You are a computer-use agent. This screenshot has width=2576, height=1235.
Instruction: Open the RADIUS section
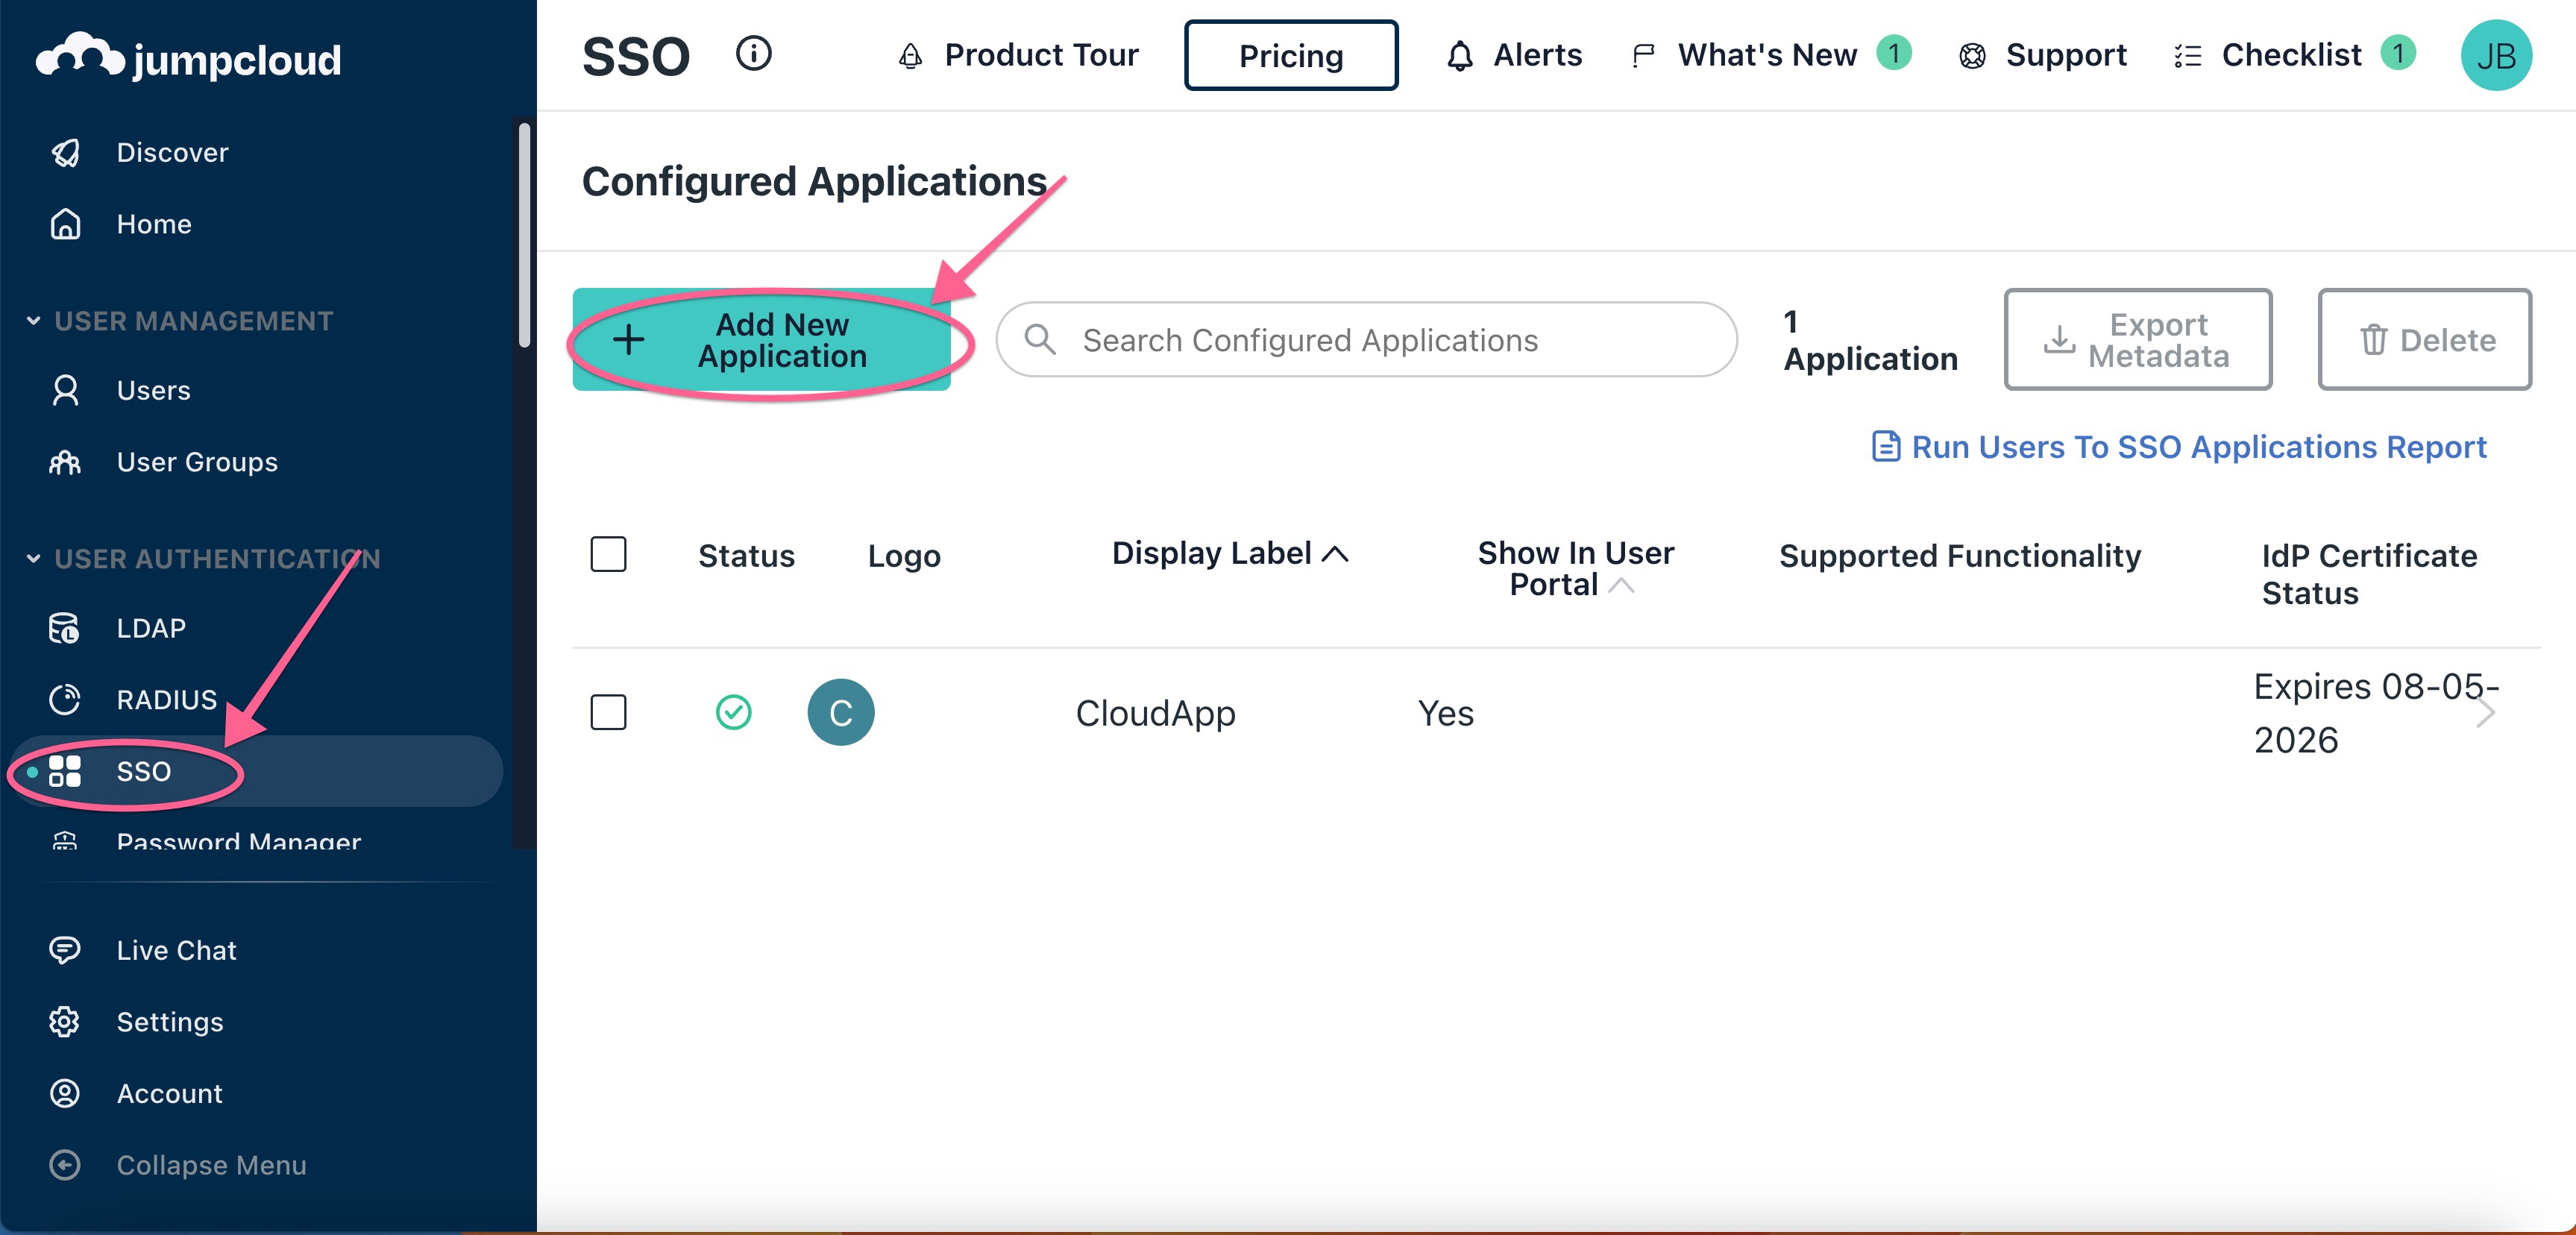166,700
